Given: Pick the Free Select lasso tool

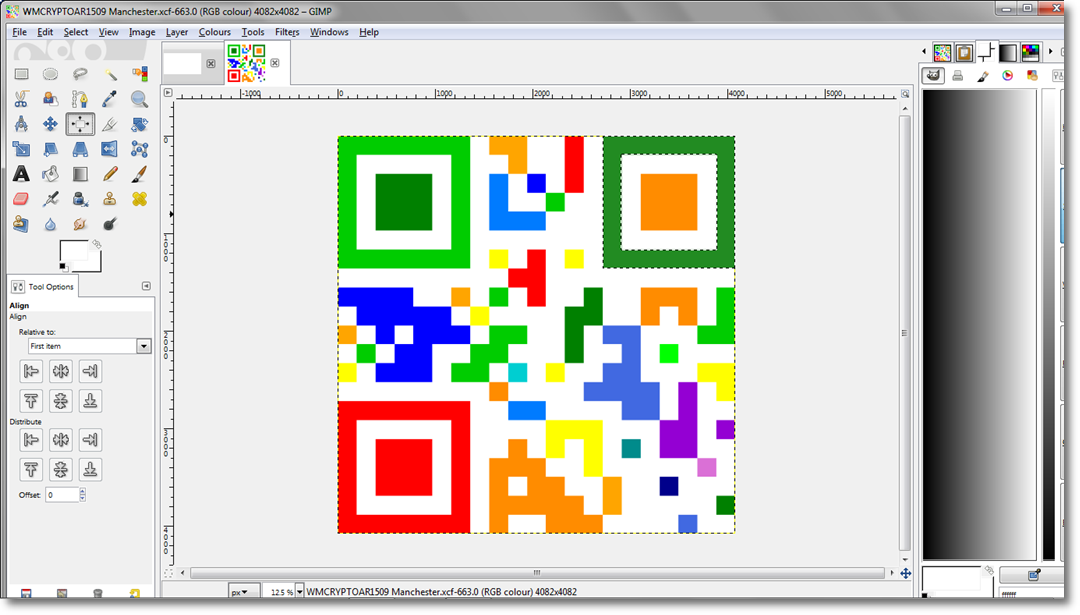Looking at the screenshot, I should tap(80, 74).
